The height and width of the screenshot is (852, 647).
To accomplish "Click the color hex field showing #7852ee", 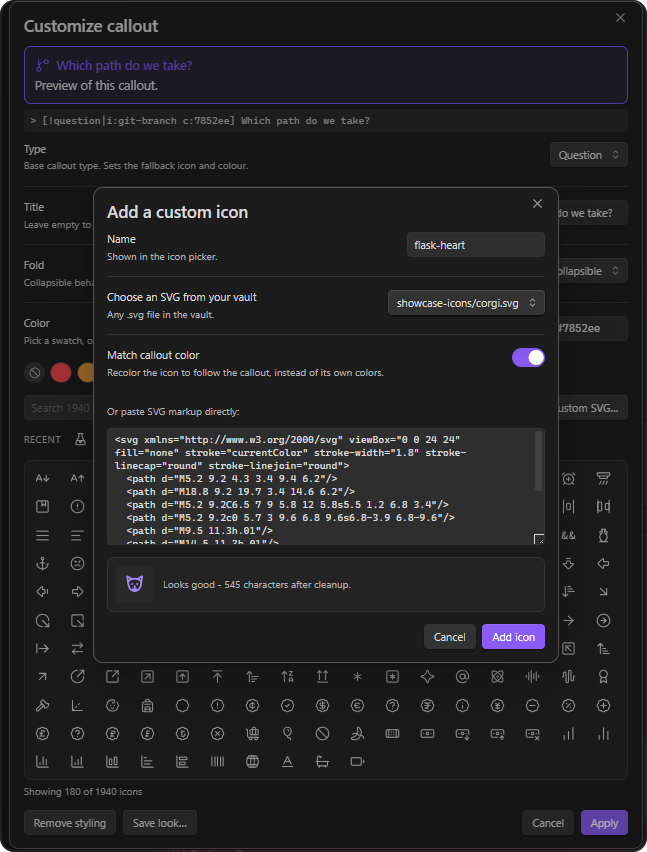I will (593, 328).
